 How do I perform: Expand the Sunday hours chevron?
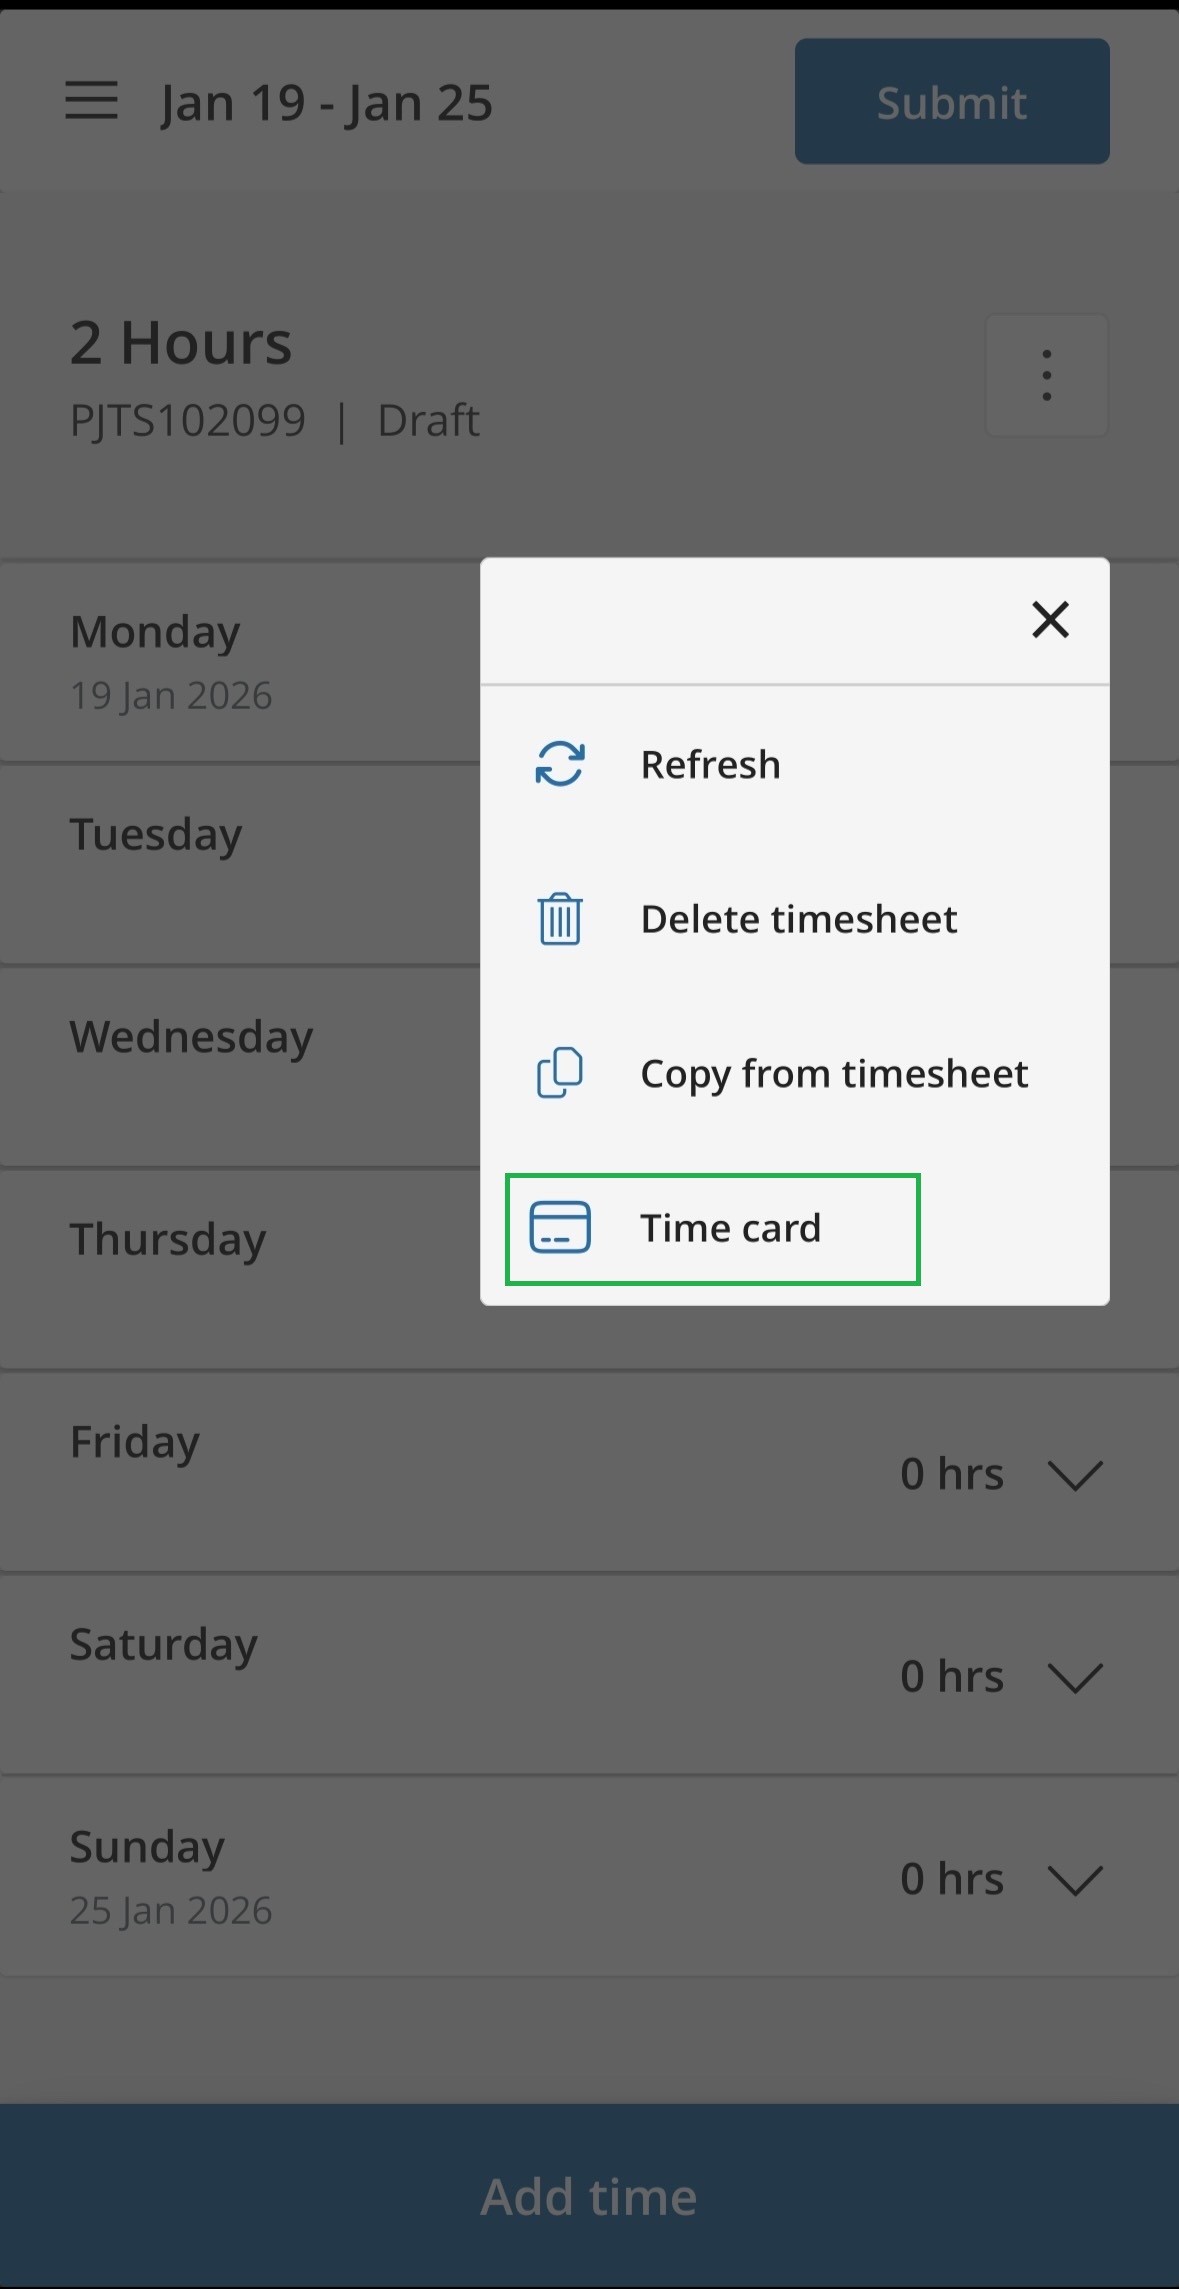pyautogui.click(x=1074, y=1879)
